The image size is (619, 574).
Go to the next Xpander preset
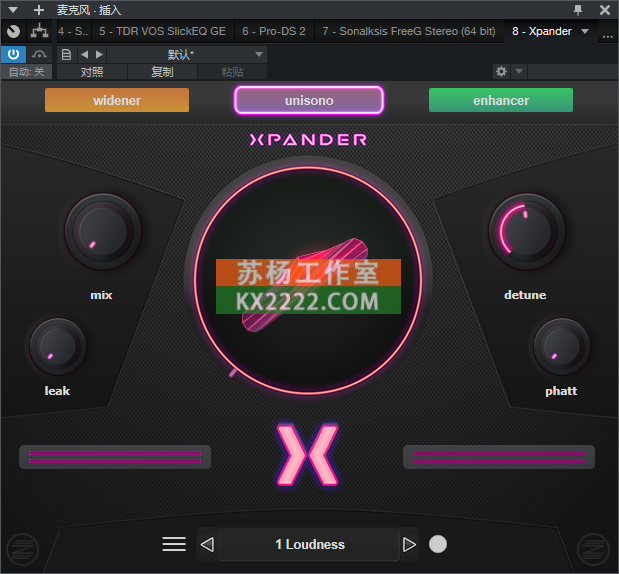pyautogui.click(x=409, y=544)
